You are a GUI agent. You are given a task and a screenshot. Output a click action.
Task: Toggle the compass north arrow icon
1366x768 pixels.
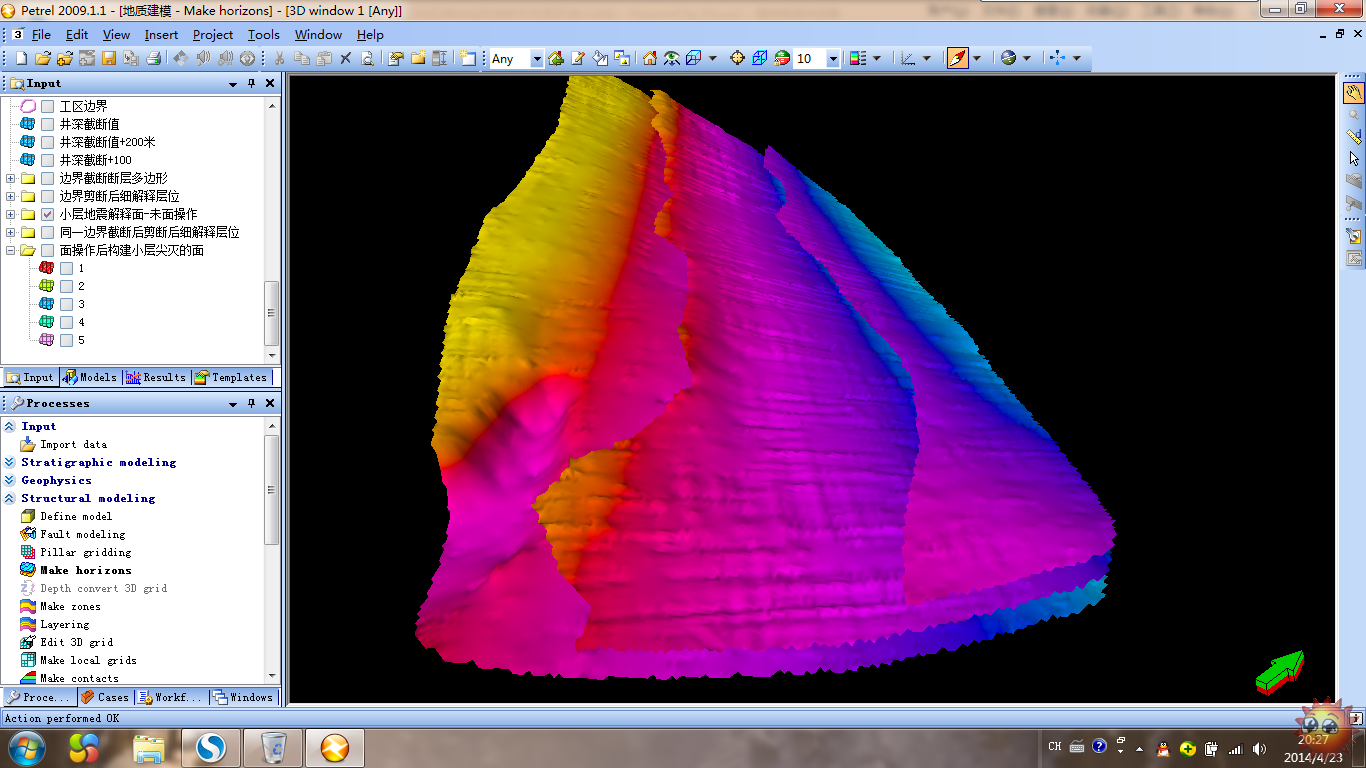pos(958,58)
